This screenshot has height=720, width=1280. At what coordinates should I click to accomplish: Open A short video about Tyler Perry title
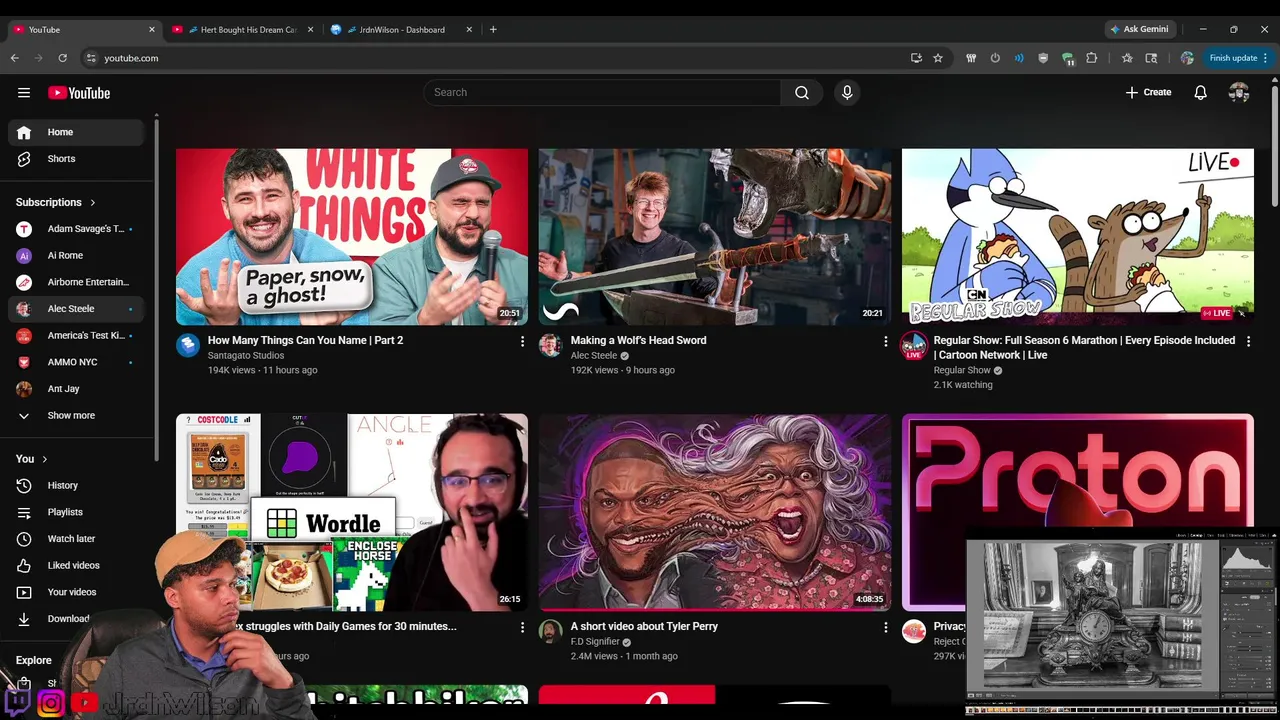coord(644,627)
